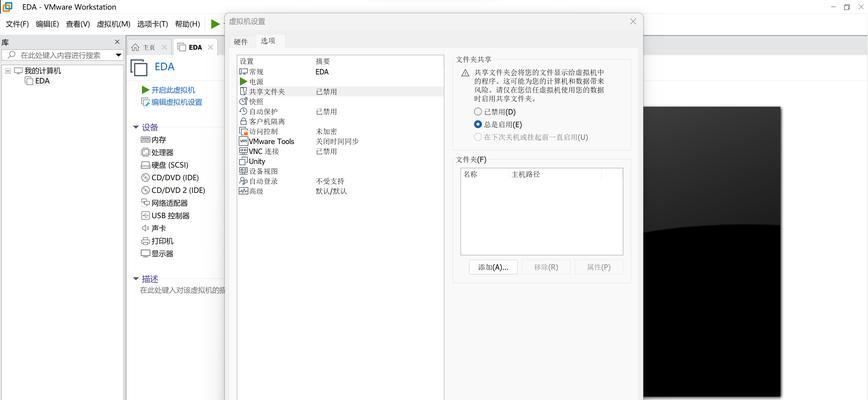This screenshot has height=400, width=868.
Task: Choose the 已禁用(D) radio button
Action: point(478,112)
